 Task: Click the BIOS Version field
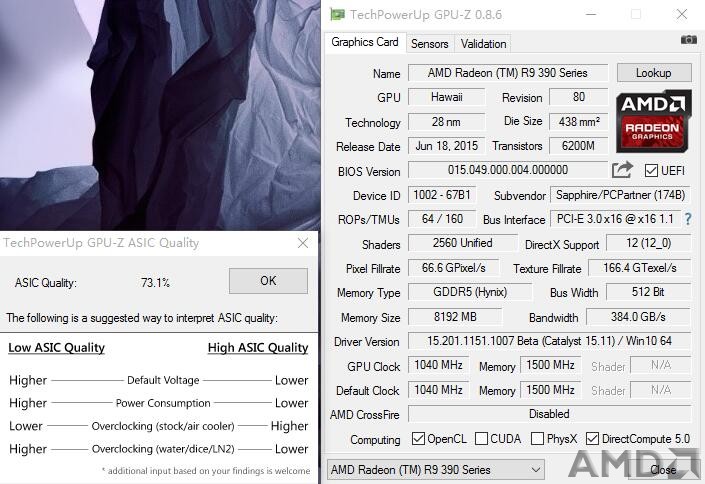pos(508,170)
